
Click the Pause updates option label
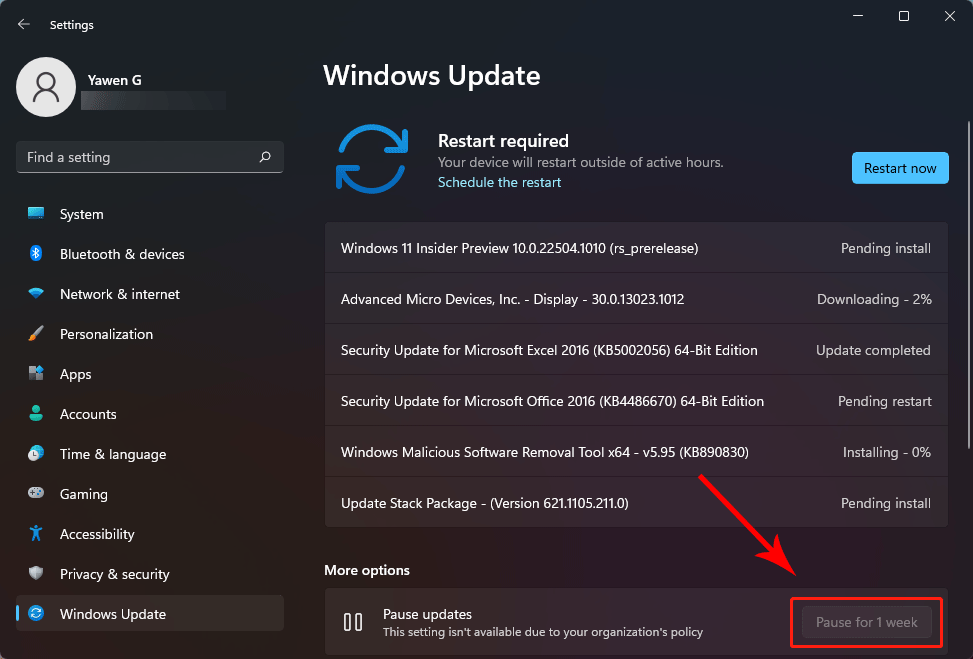[x=427, y=614]
